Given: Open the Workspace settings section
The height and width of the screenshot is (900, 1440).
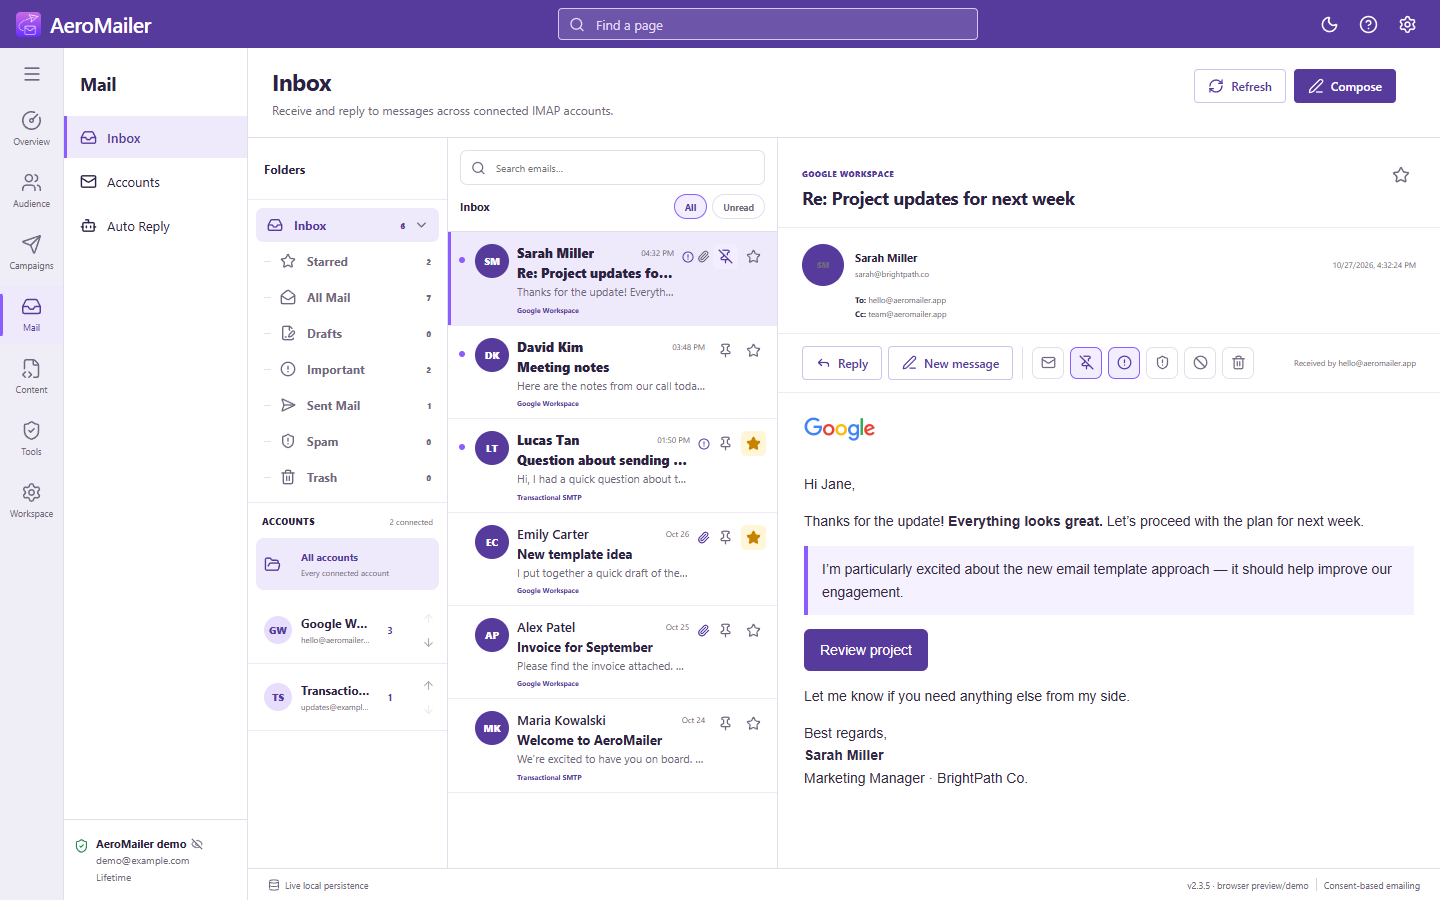Looking at the screenshot, I should point(32,500).
